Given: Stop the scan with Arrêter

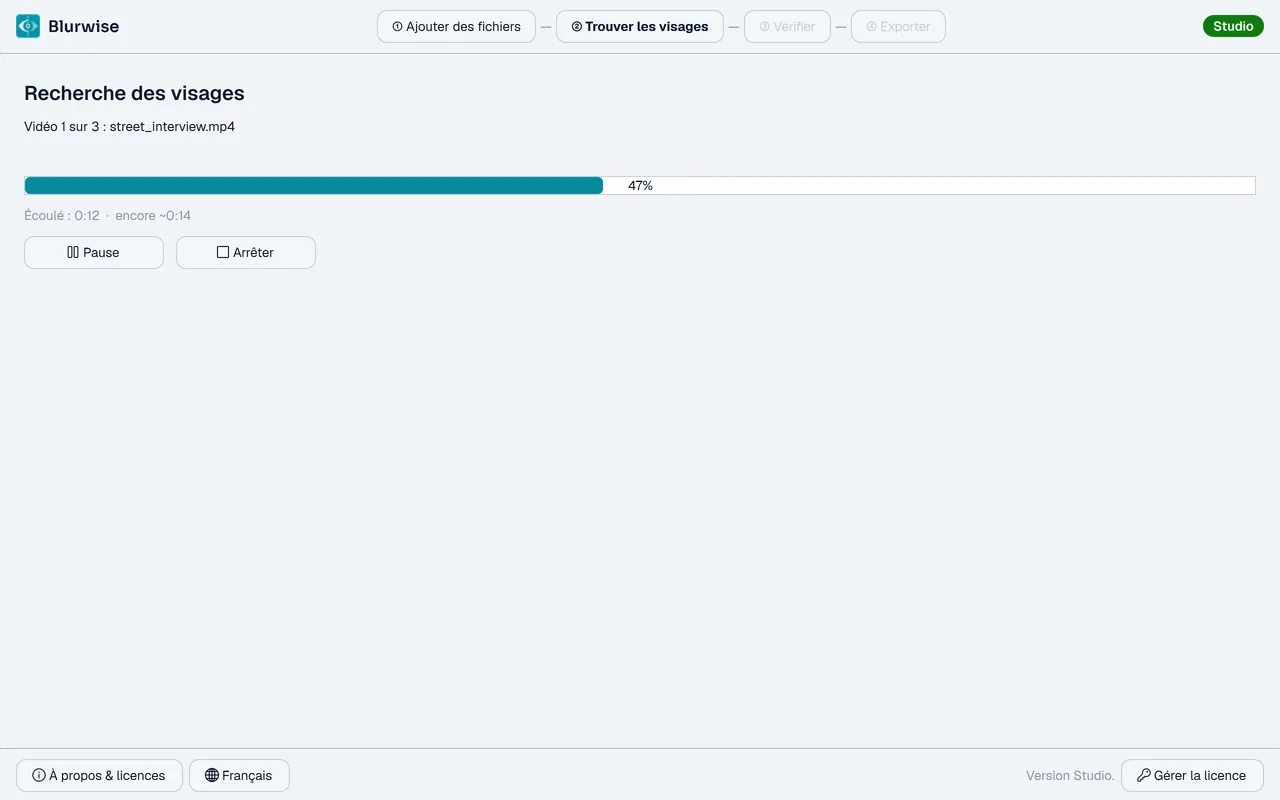Looking at the screenshot, I should pos(246,252).
